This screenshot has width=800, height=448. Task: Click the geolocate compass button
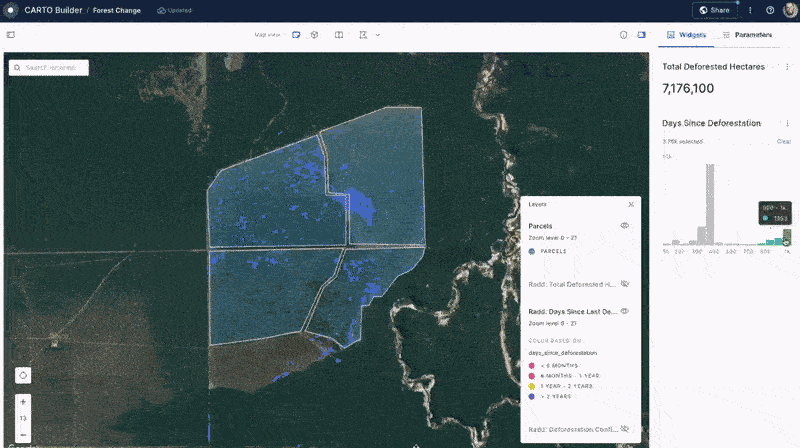coord(23,374)
